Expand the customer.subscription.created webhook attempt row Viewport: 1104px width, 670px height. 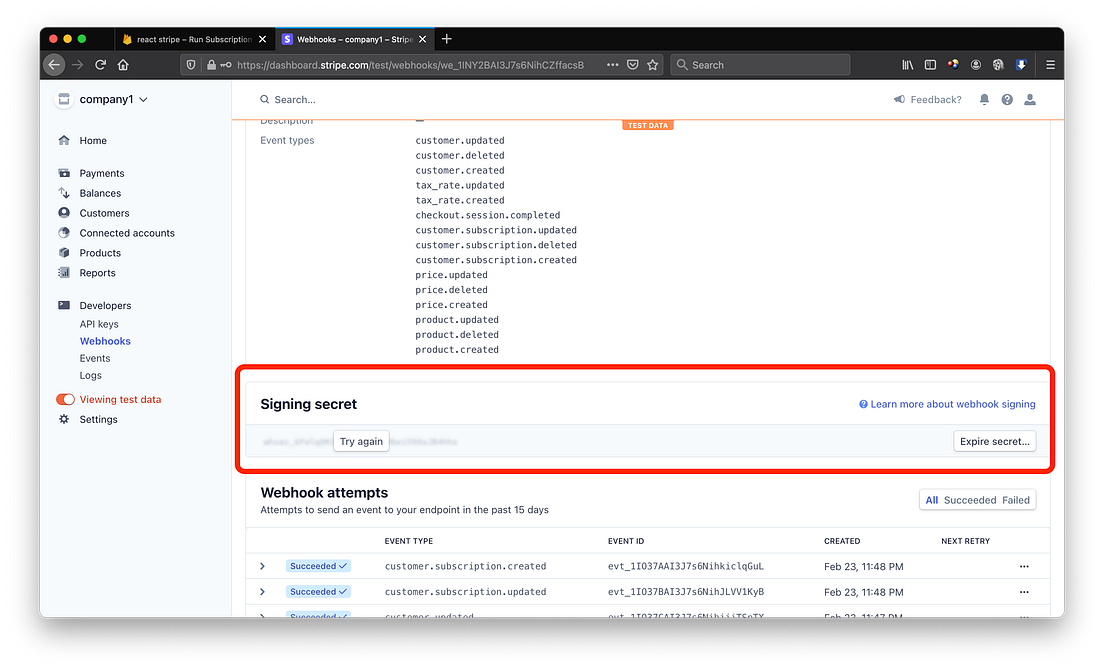coord(262,566)
